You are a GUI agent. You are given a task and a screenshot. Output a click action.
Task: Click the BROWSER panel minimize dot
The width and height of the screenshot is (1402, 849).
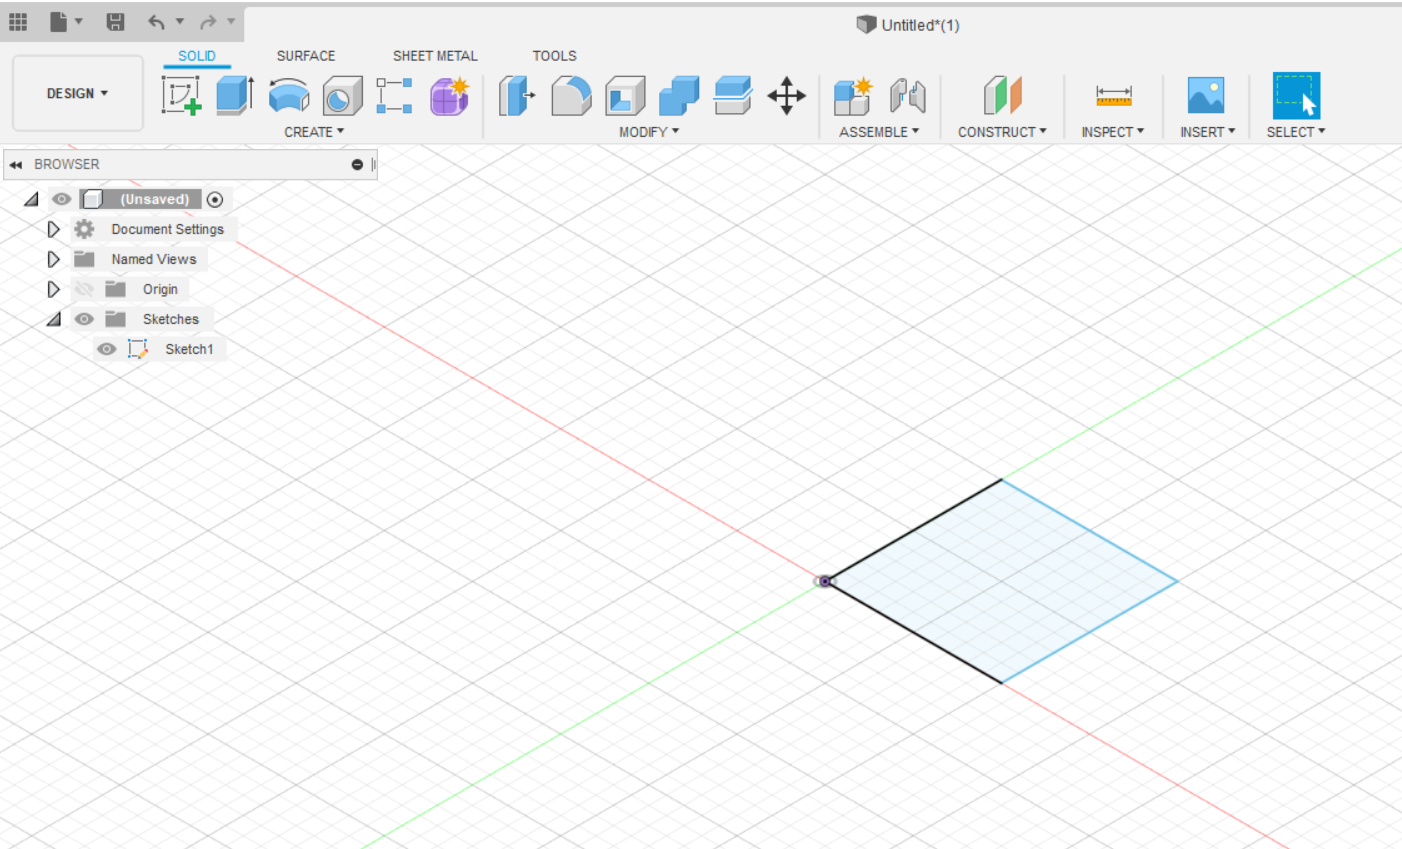tap(357, 164)
